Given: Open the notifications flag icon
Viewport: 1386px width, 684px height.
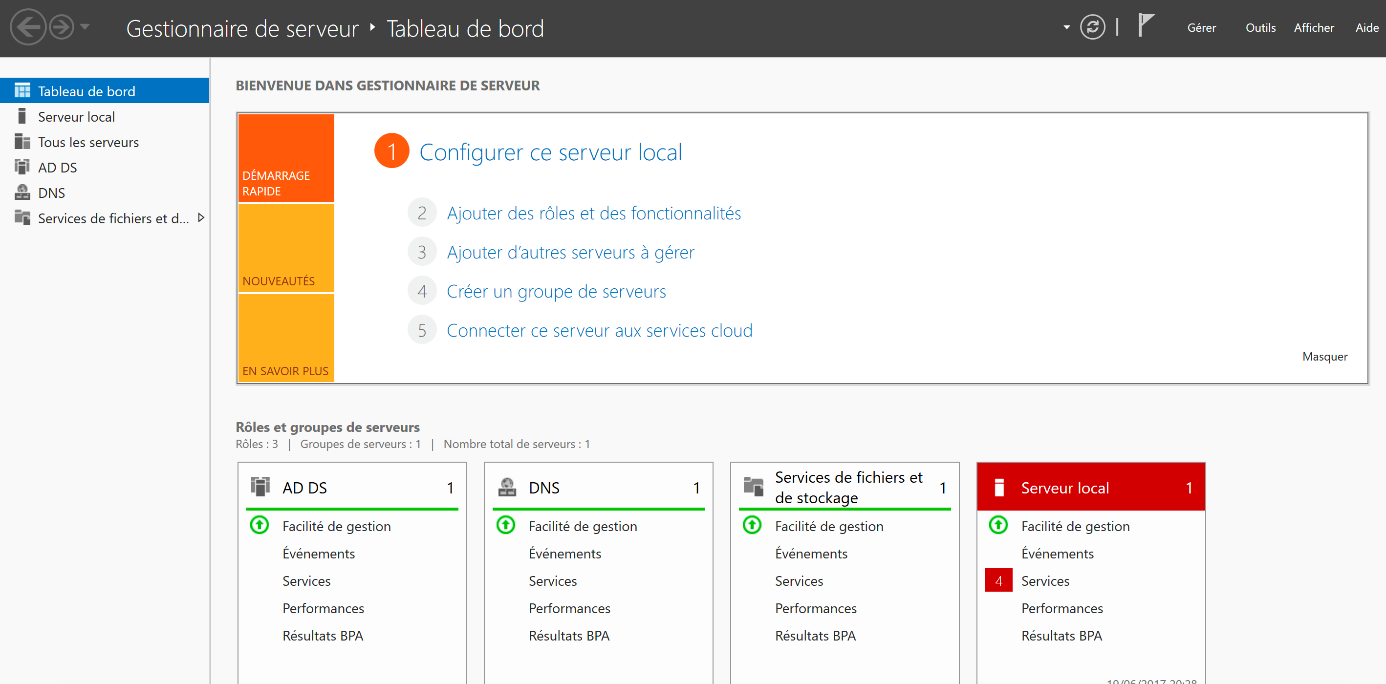Looking at the screenshot, I should (x=1146, y=27).
